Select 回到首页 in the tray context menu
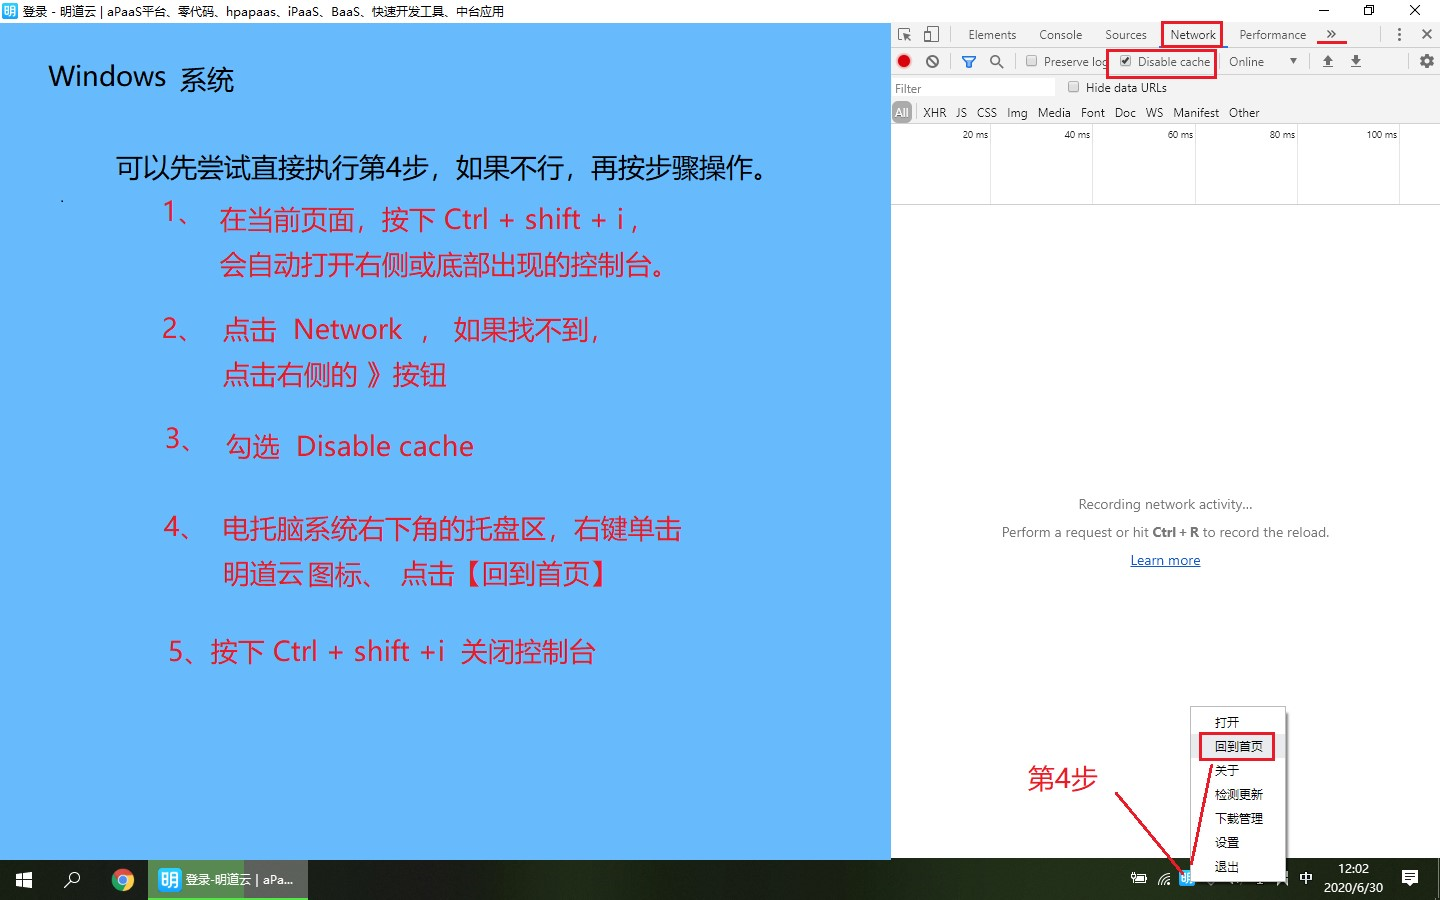1440x900 pixels. pyautogui.click(x=1238, y=746)
